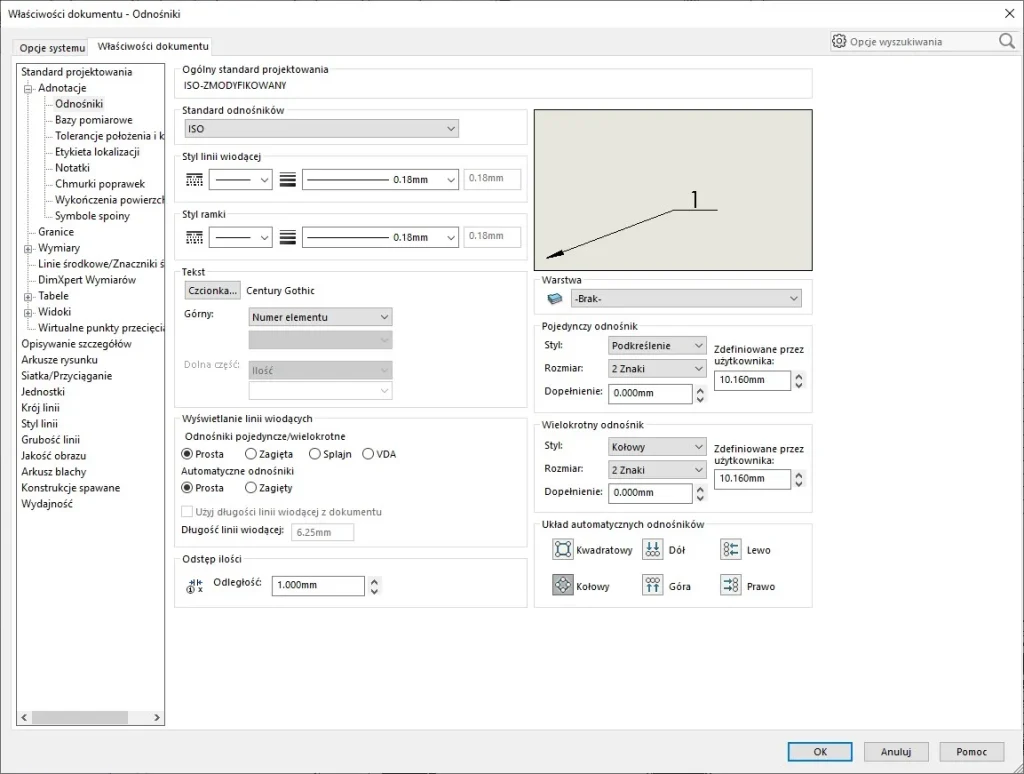
Task: Select Jednostki in tree
Action: pos(42,392)
